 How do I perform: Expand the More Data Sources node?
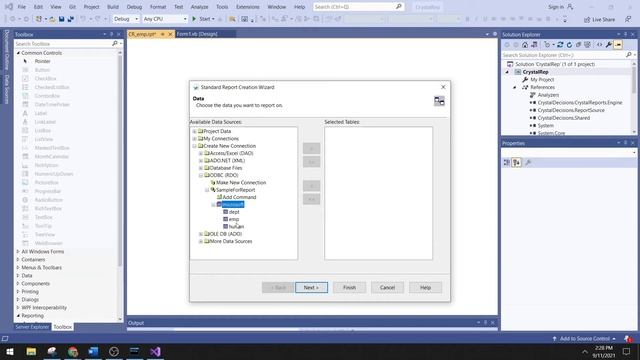(x=201, y=242)
